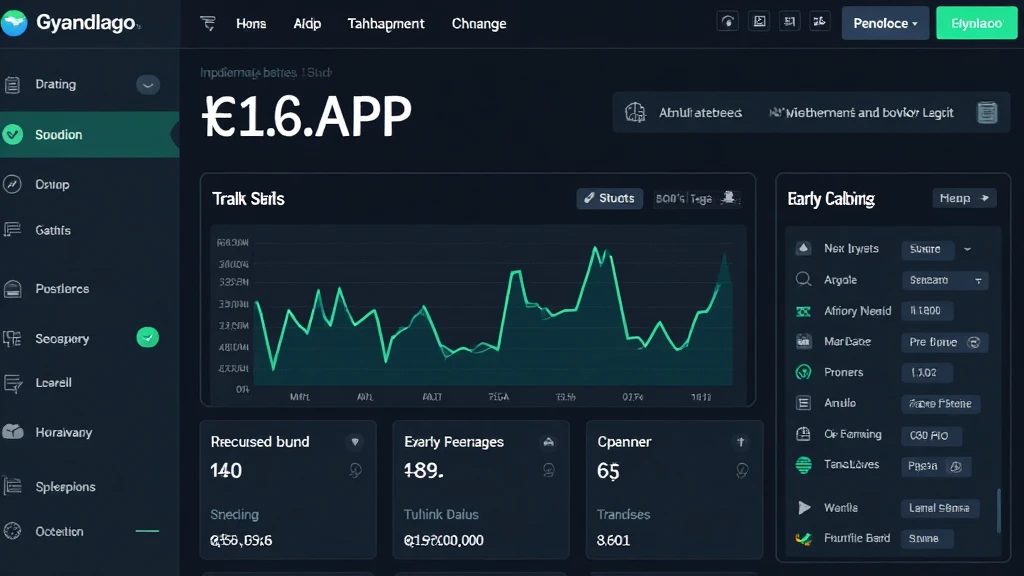Click the Horaivany sidebar icon

coord(13,432)
